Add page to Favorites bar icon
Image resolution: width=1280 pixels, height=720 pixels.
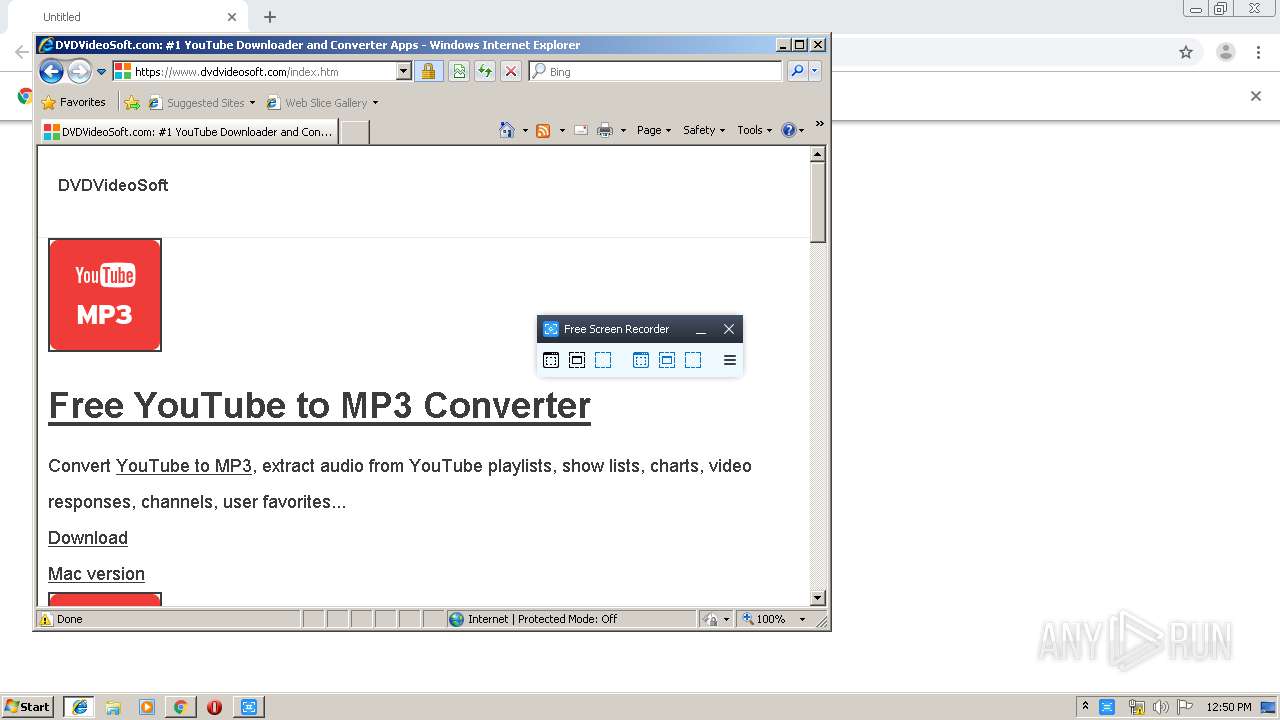click(x=132, y=102)
